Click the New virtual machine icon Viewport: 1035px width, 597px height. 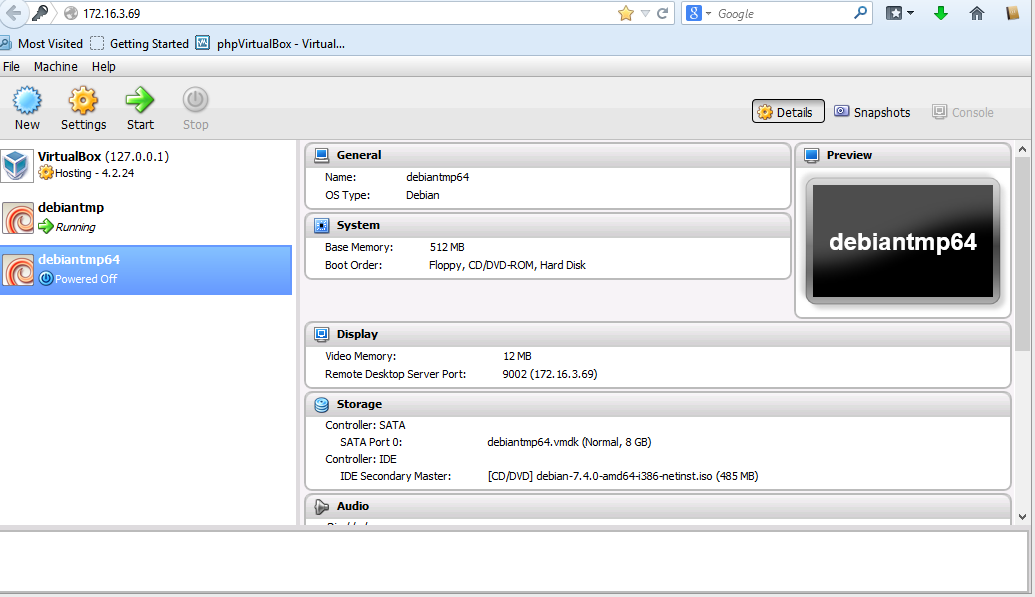(27, 100)
